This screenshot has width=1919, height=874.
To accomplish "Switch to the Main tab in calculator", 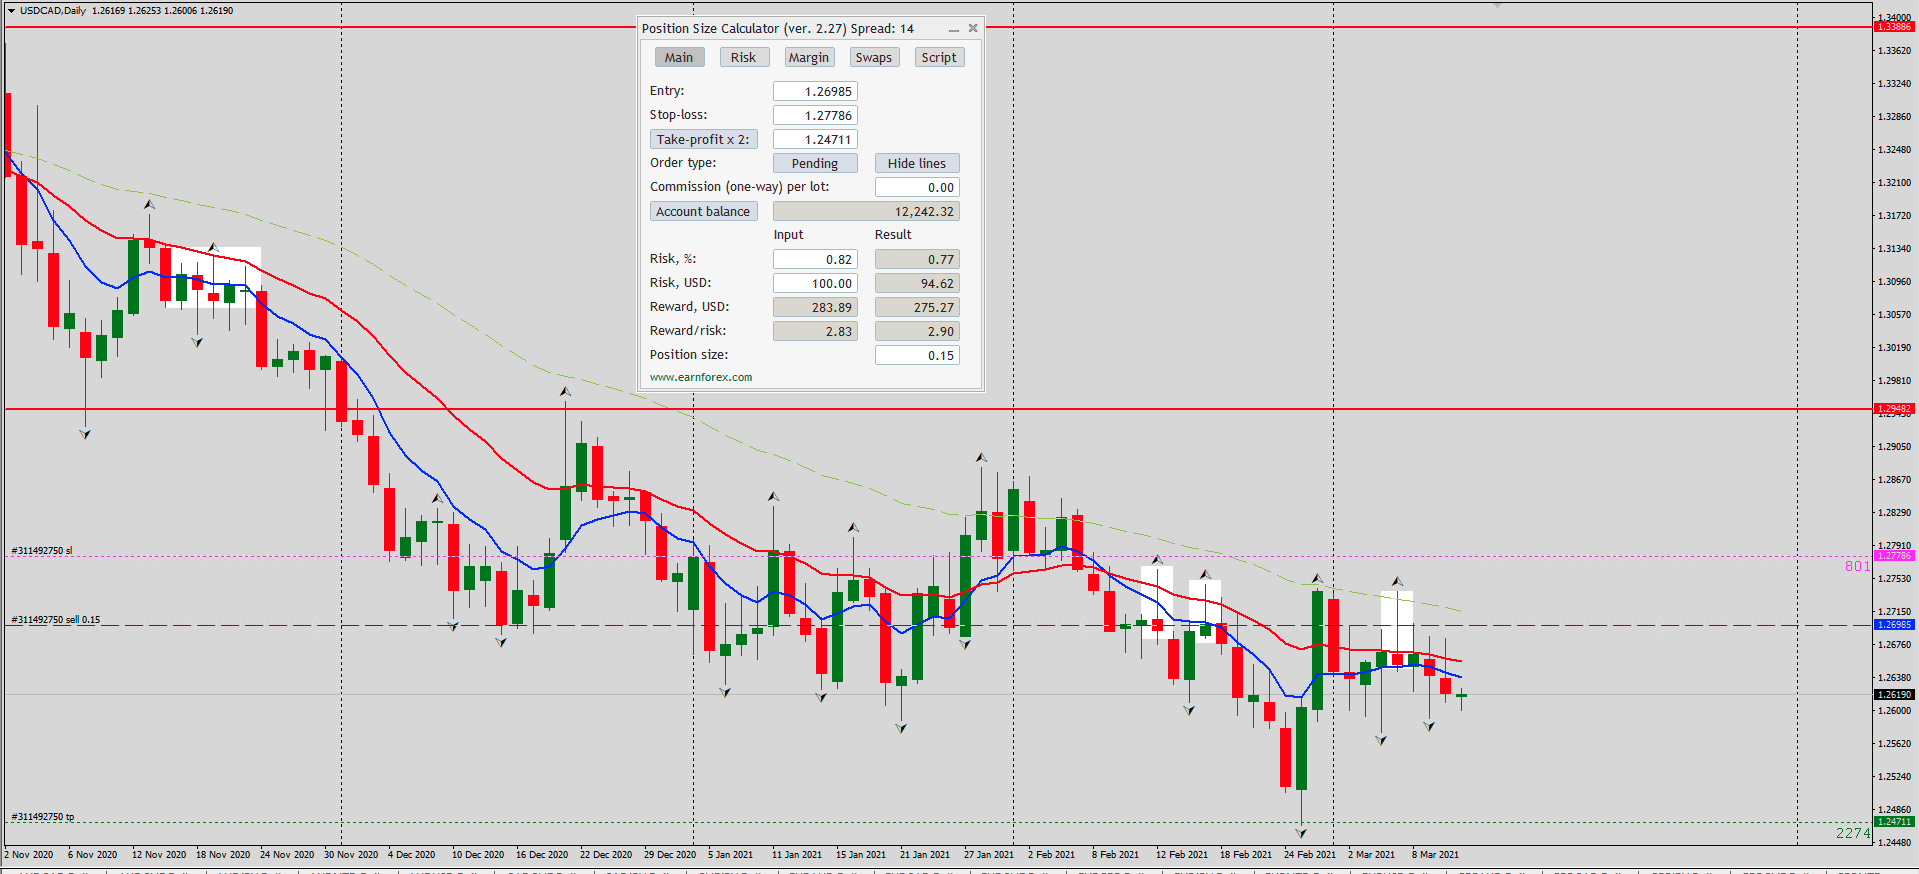I will (x=679, y=57).
